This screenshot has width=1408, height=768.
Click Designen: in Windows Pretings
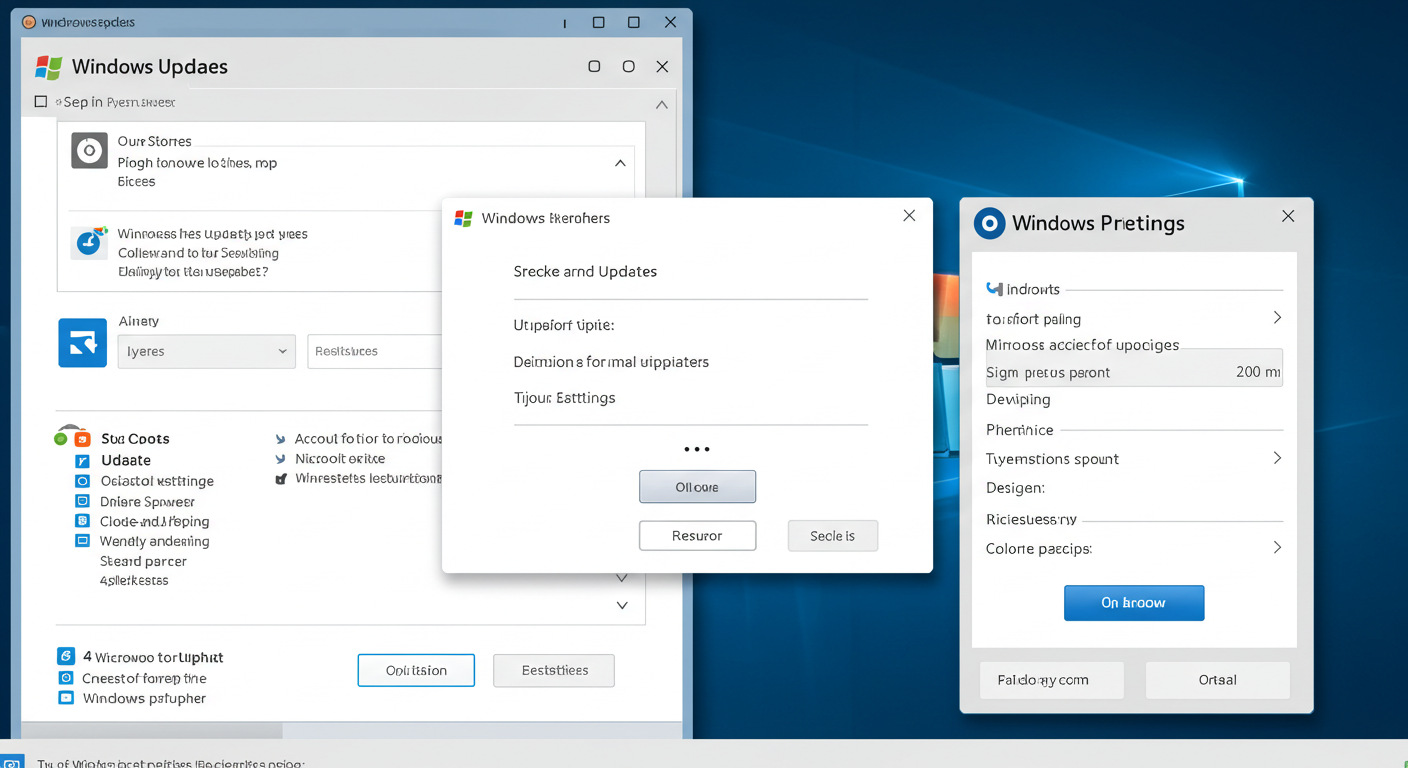pos(1015,488)
